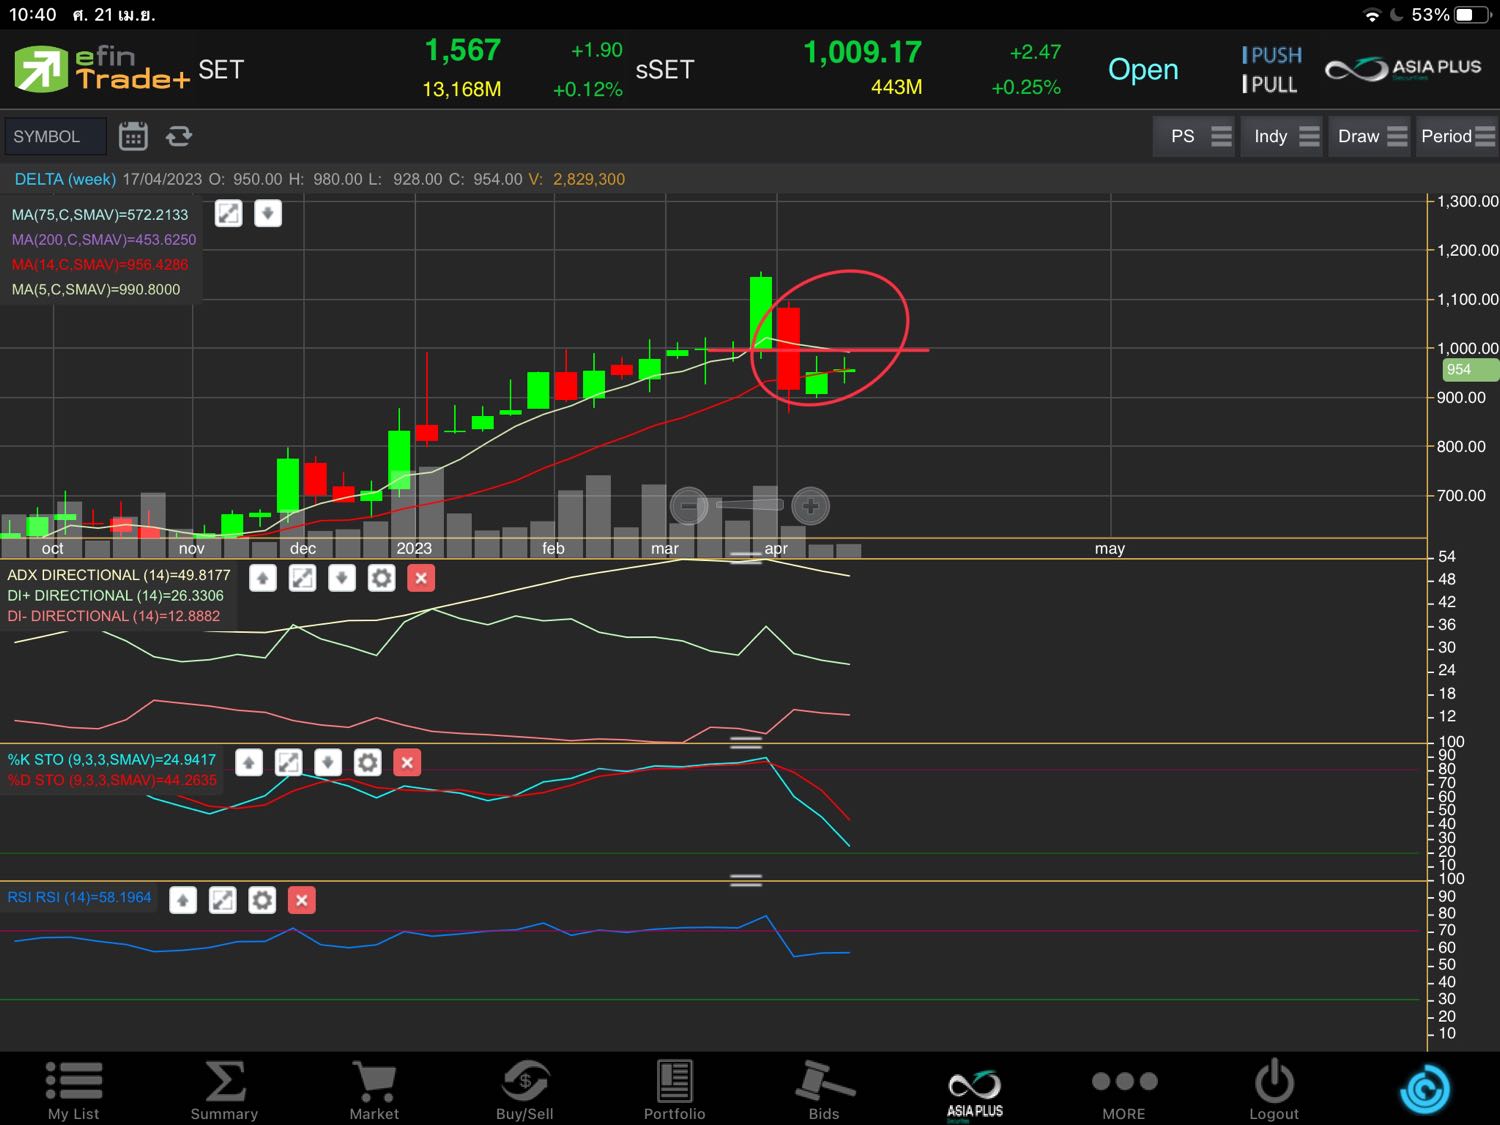Open STO indicator settings gear
Screen dimensions: 1500x1125
click(368, 763)
